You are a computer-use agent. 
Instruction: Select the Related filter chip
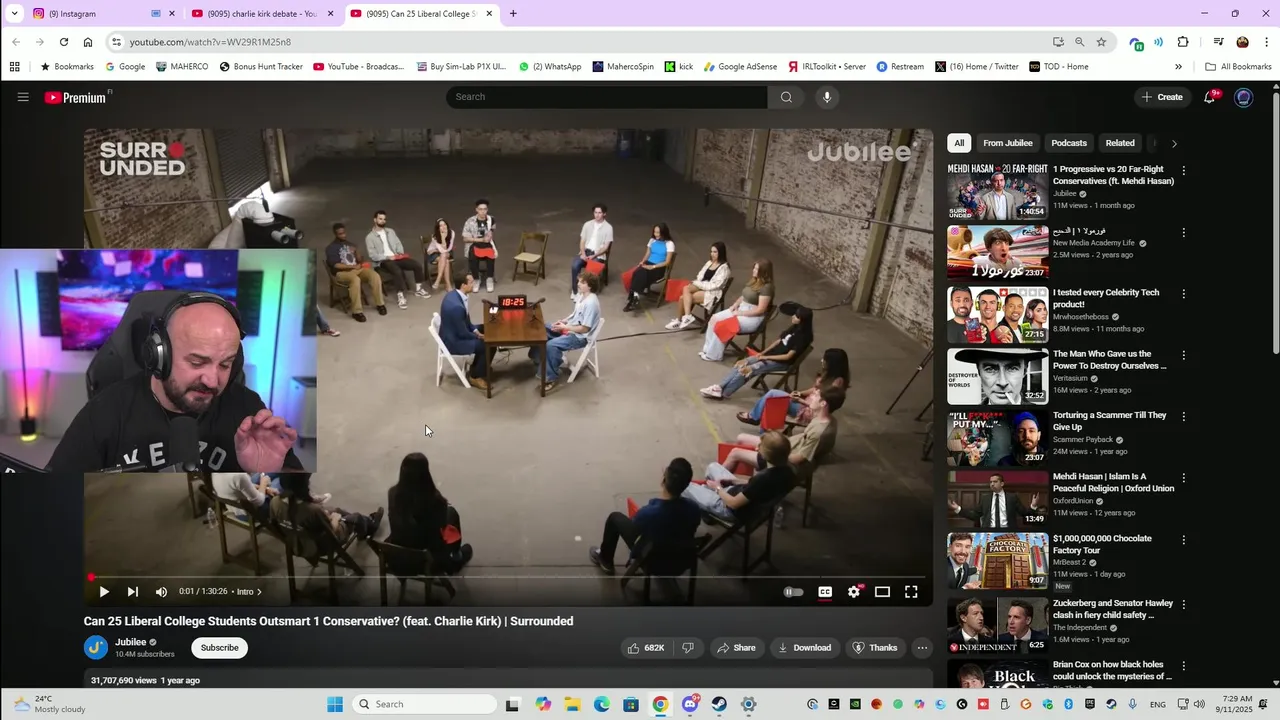(x=1120, y=143)
